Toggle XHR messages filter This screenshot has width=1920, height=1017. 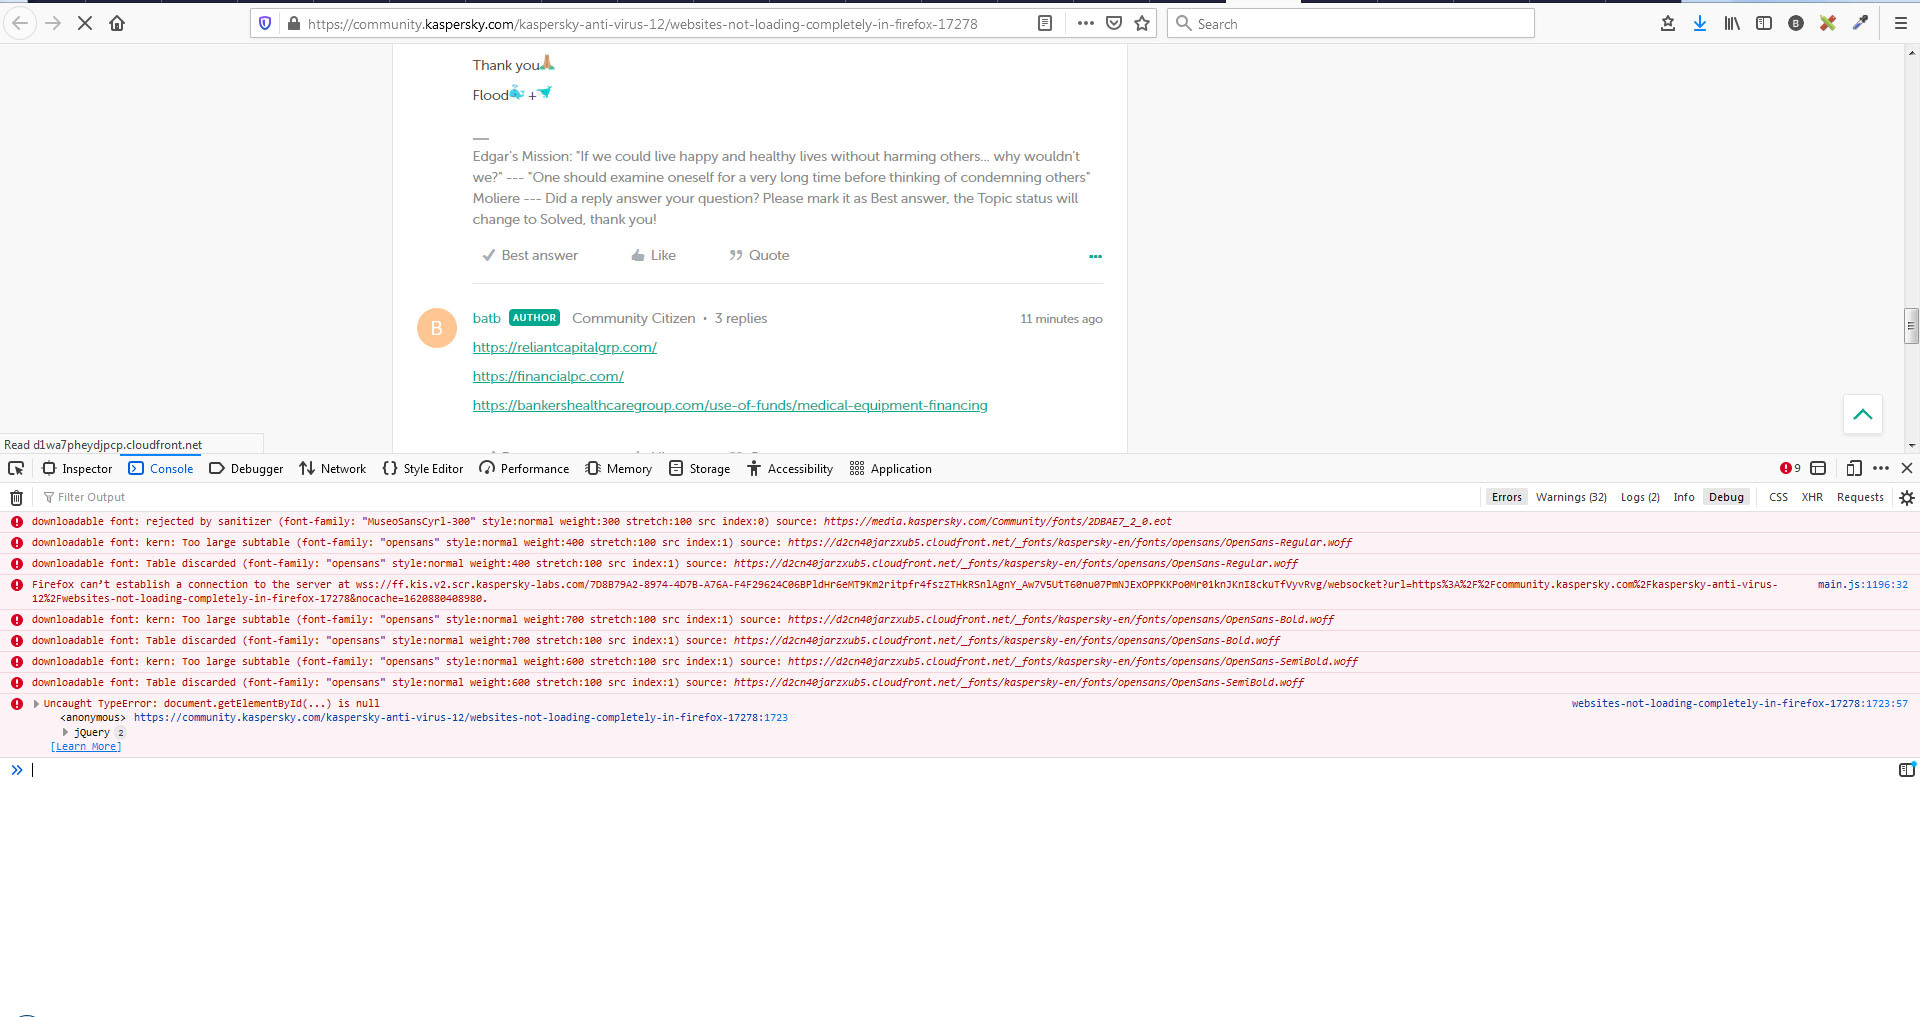coord(1812,497)
